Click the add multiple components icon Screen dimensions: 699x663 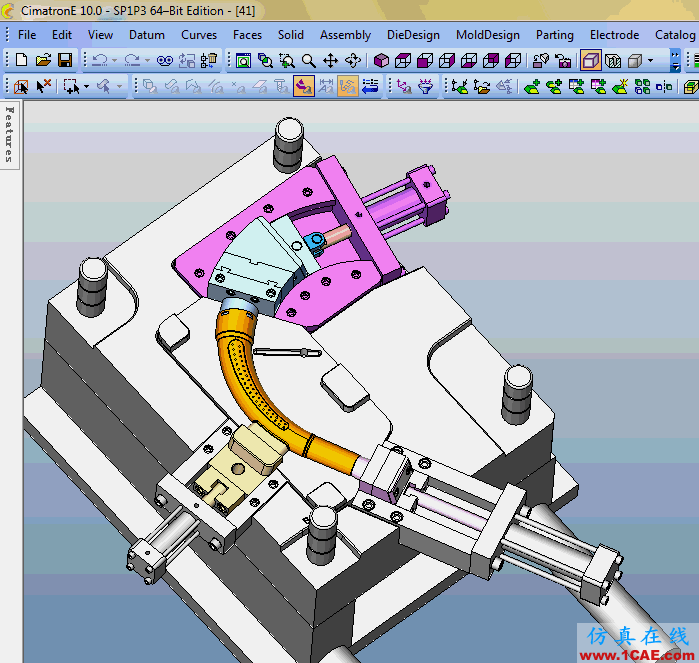554,86
